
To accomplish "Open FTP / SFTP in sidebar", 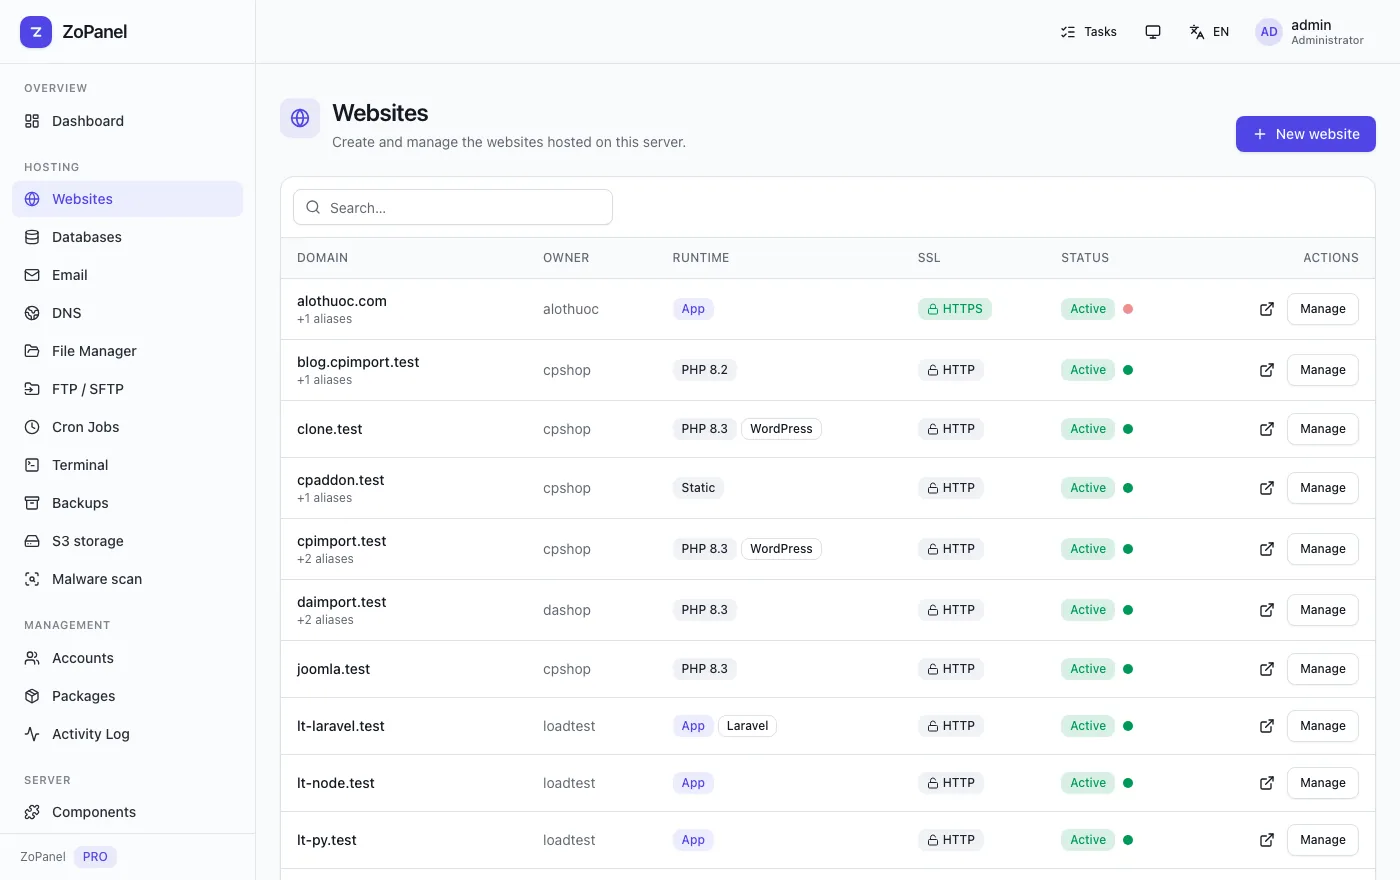I will point(128,389).
